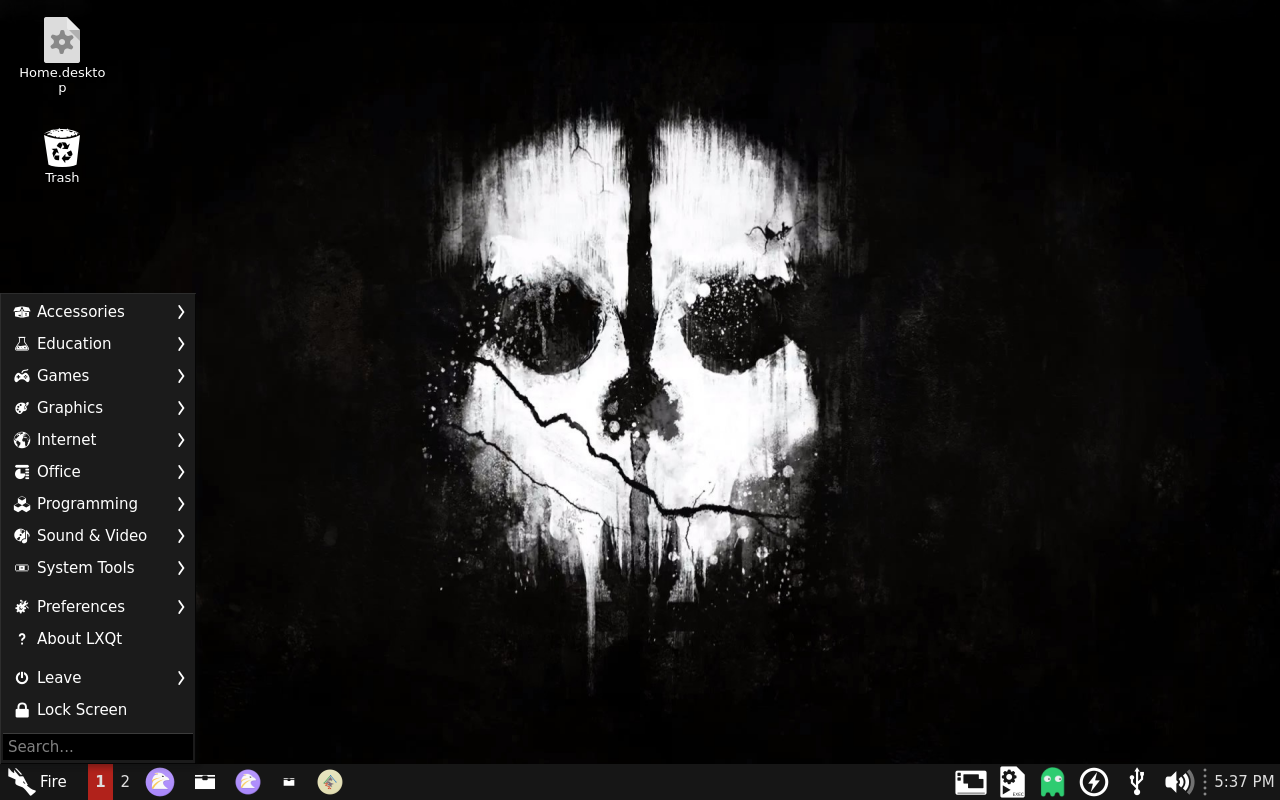The image size is (1280, 800).
Task: Expand the Education submenu chevron
Action: [x=181, y=344]
